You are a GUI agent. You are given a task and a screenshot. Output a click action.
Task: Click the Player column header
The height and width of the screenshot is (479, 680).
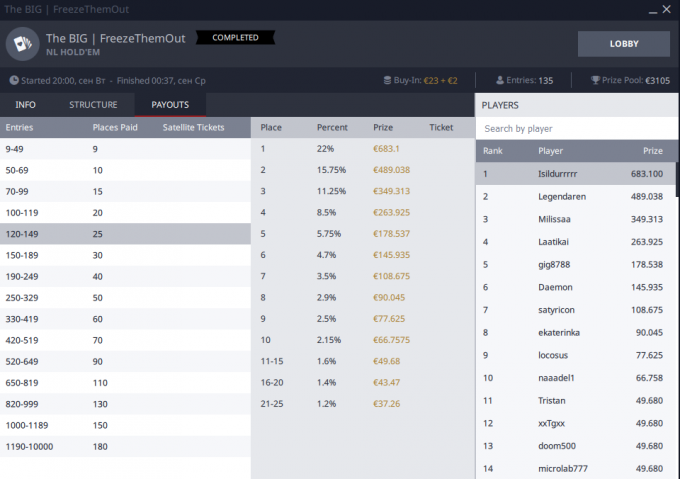[x=550, y=151]
